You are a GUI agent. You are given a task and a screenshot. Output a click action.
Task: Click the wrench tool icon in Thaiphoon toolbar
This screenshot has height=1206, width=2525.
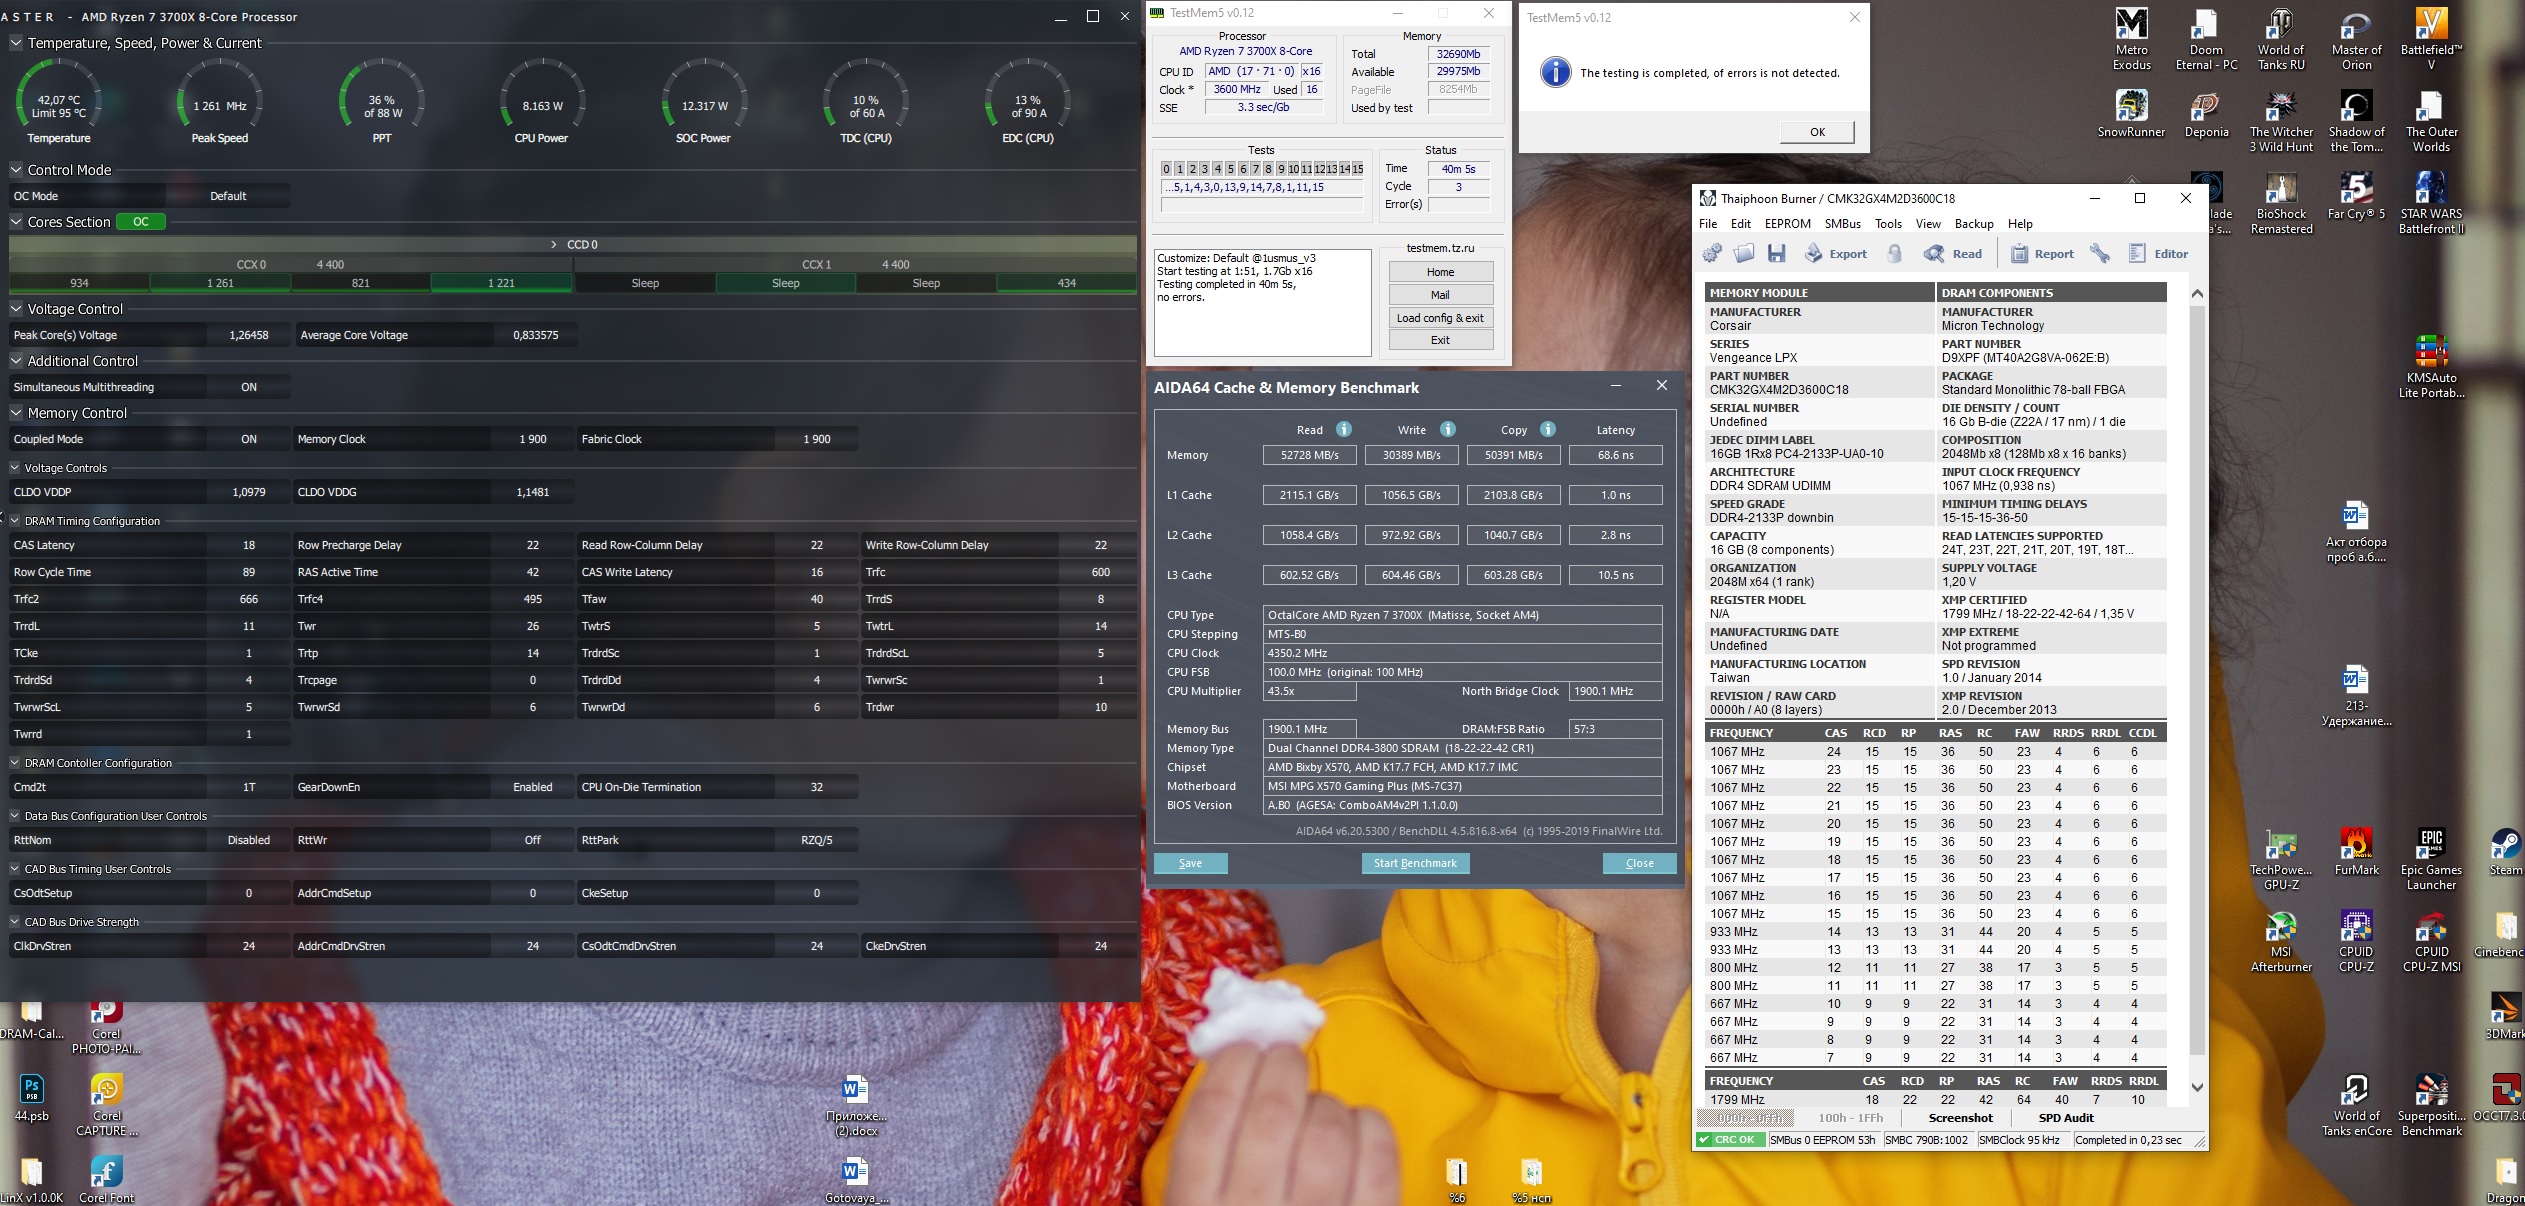pyautogui.click(x=2100, y=253)
